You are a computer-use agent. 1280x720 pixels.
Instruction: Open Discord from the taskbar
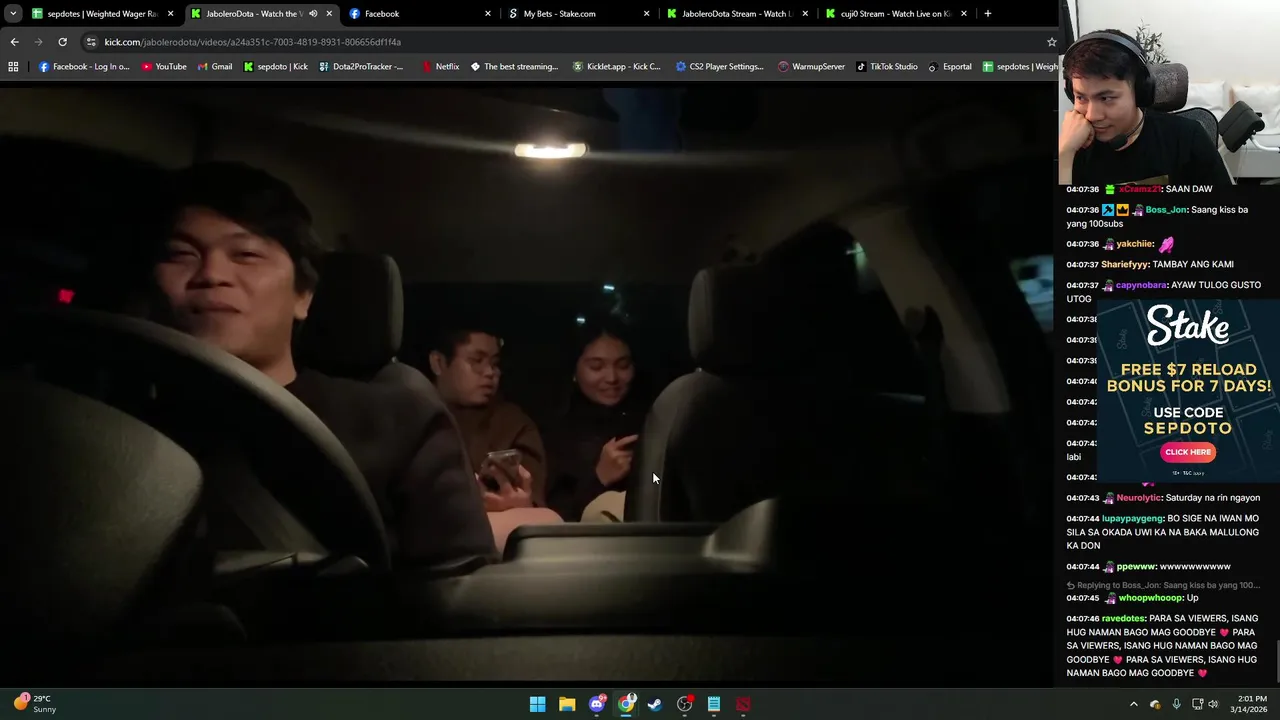click(597, 704)
